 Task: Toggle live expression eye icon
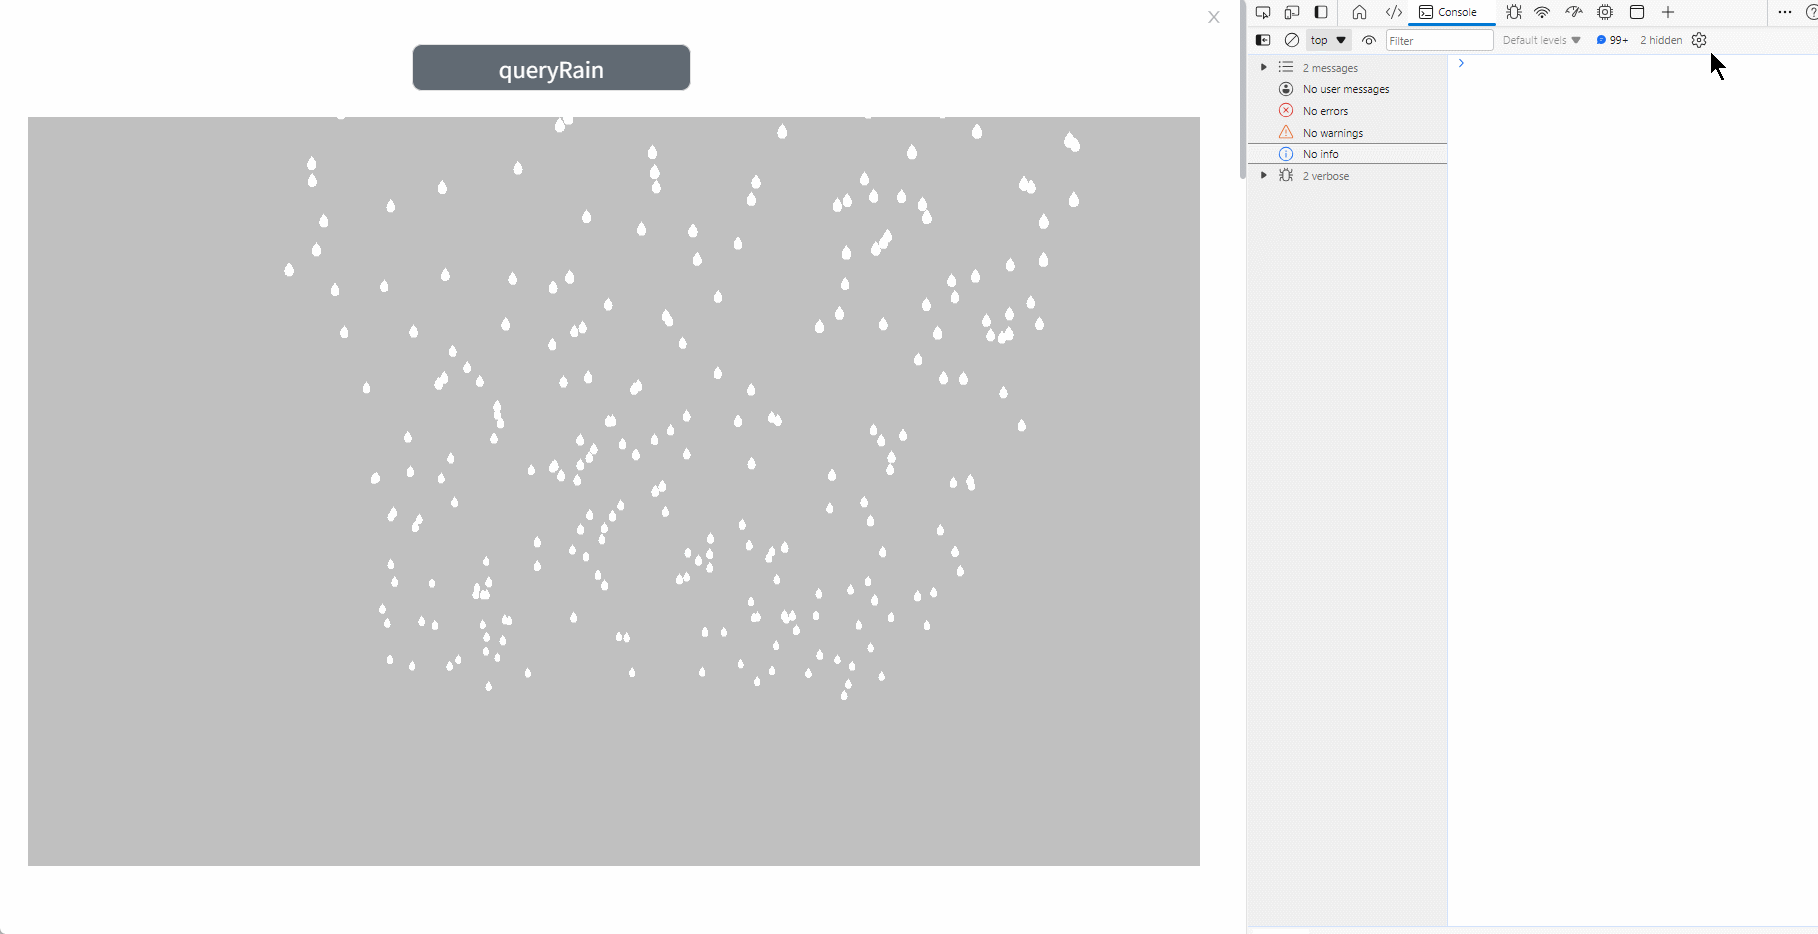pyautogui.click(x=1369, y=40)
